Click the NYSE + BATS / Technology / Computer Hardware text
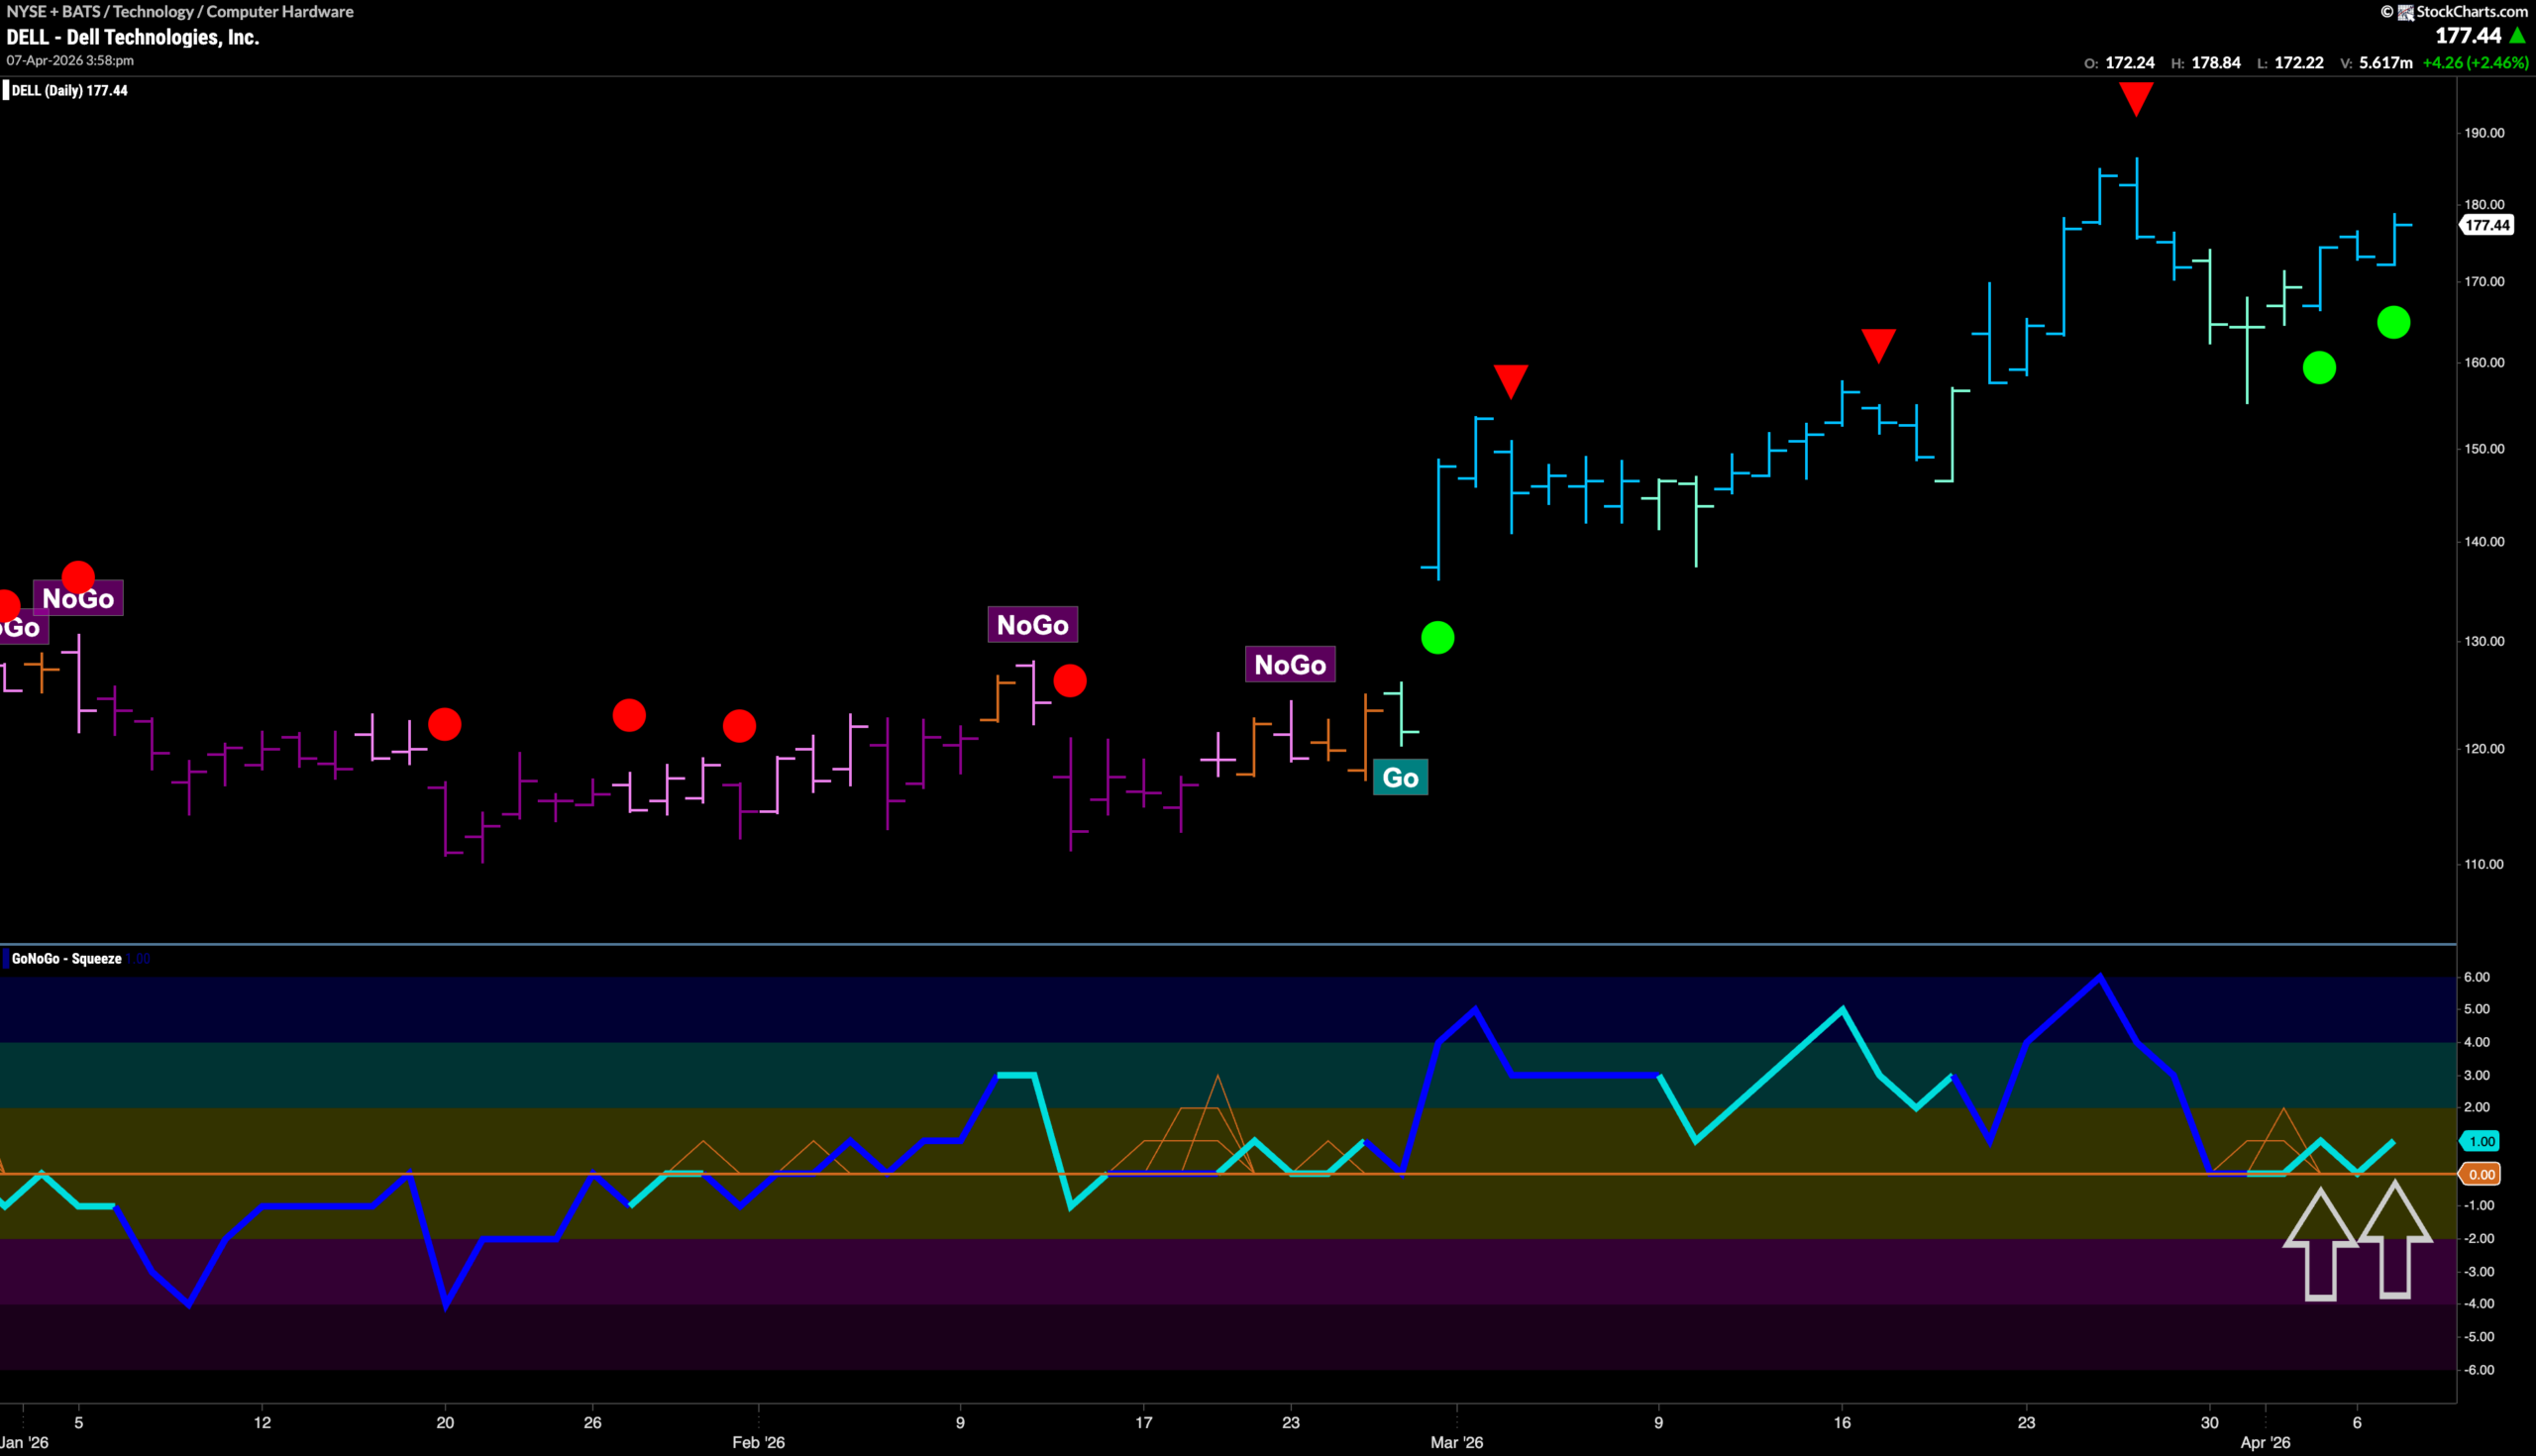This screenshot has height=1456, width=2536. pyautogui.click(x=180, y=11)
